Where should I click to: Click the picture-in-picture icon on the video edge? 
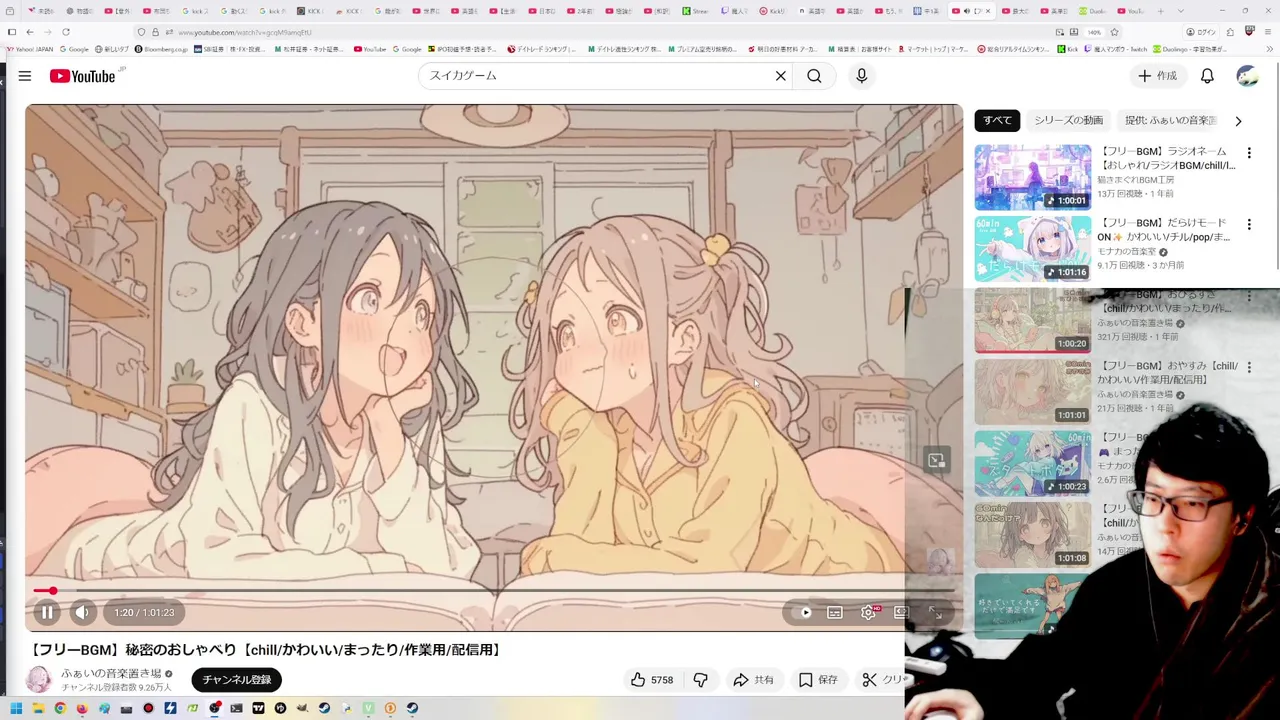coord(936,460)
